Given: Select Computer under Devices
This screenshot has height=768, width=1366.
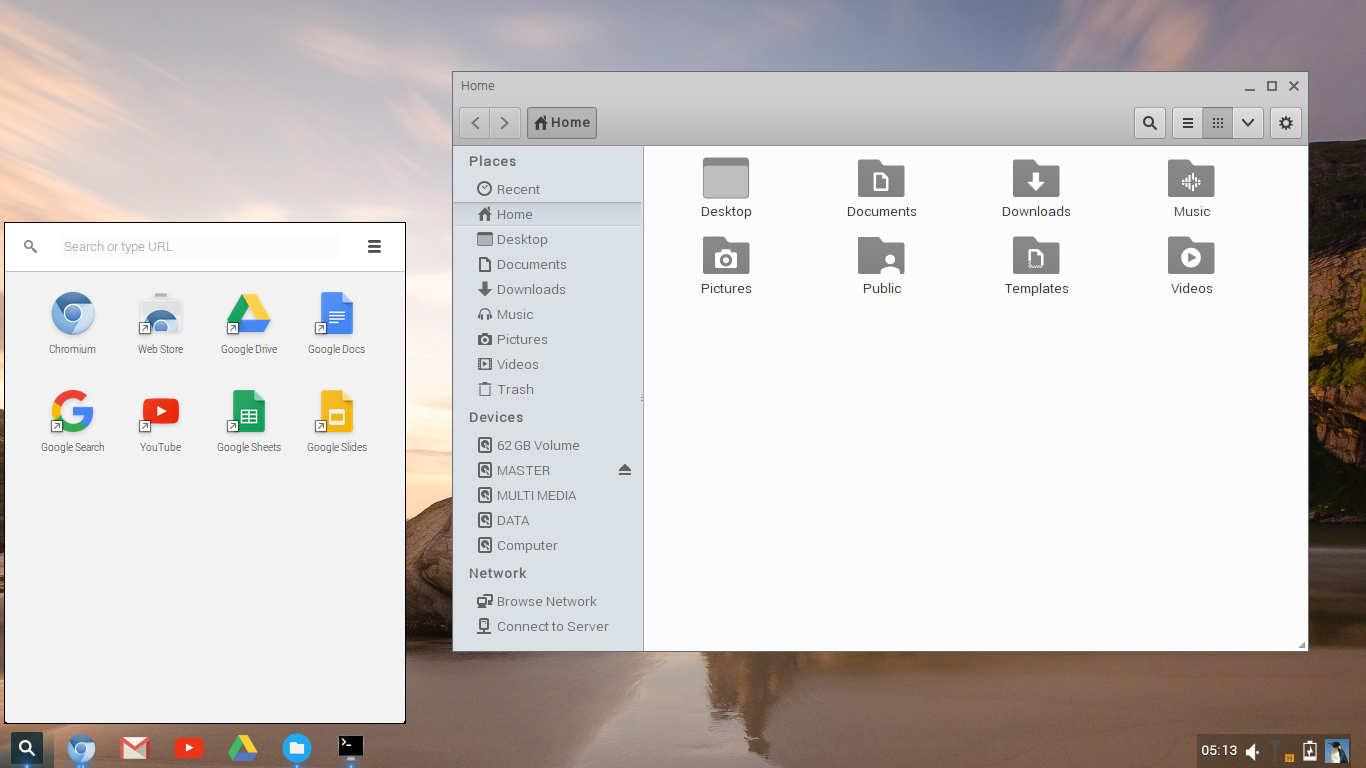Looking at the screenshot, I should (548, 545).
